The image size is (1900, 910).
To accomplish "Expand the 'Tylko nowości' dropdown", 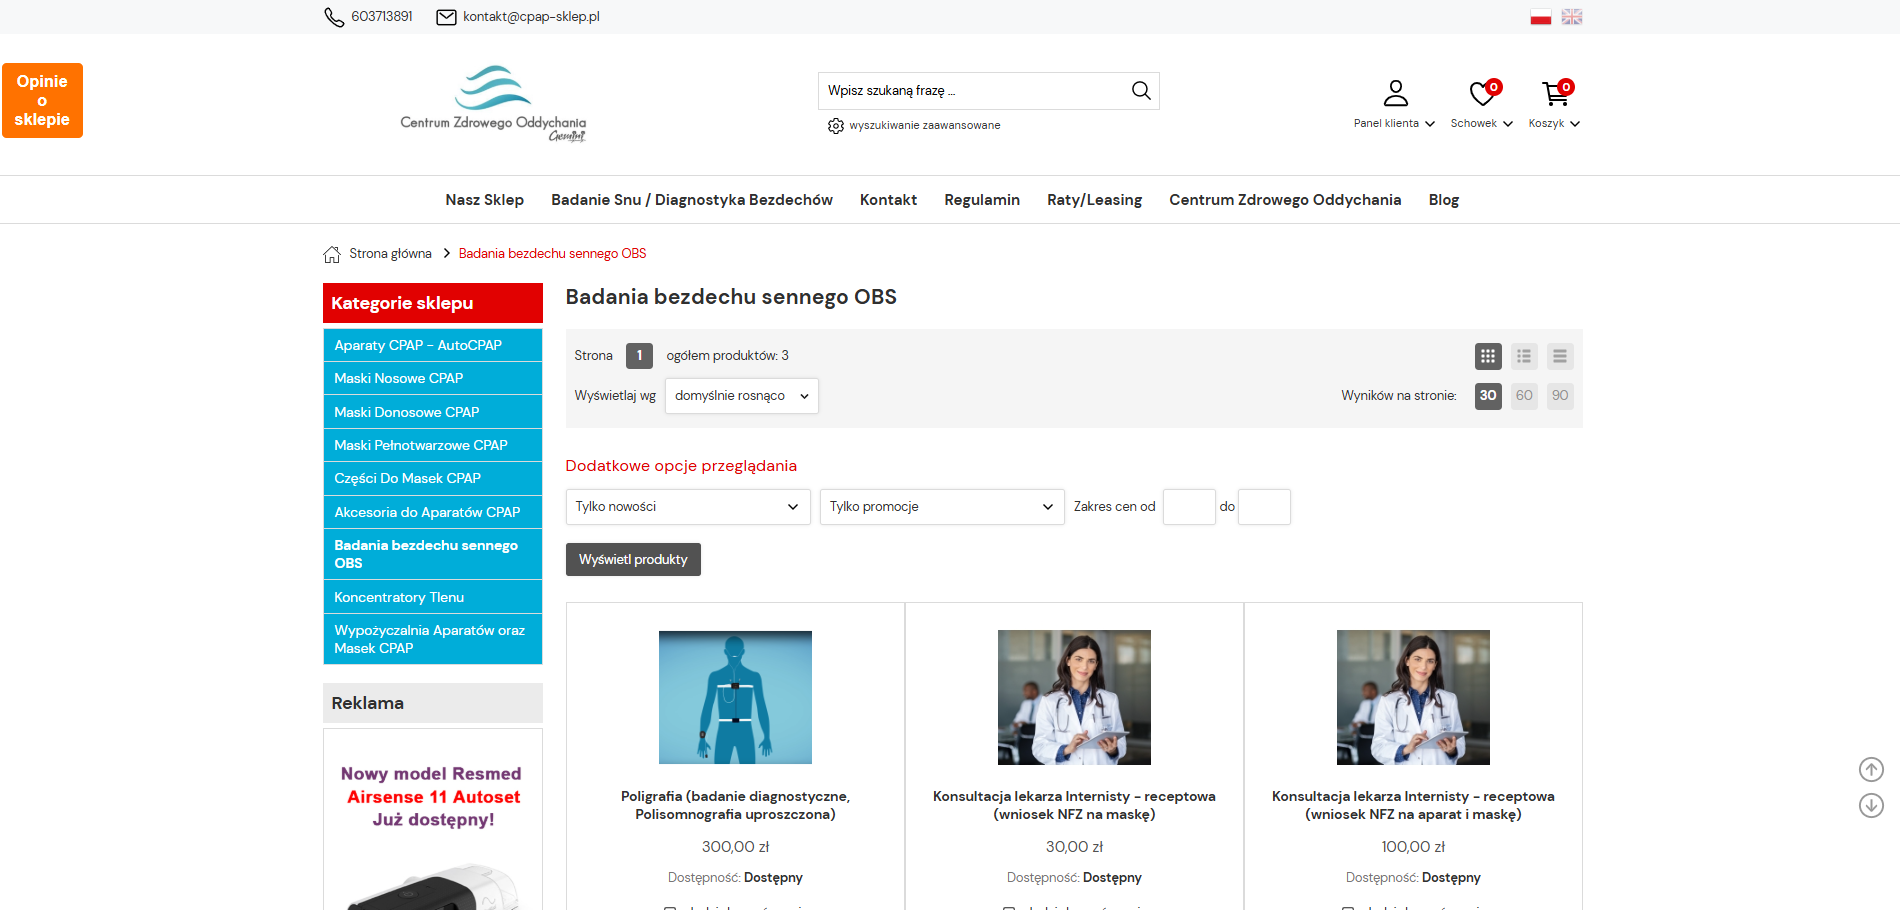I will click(687, 507).
